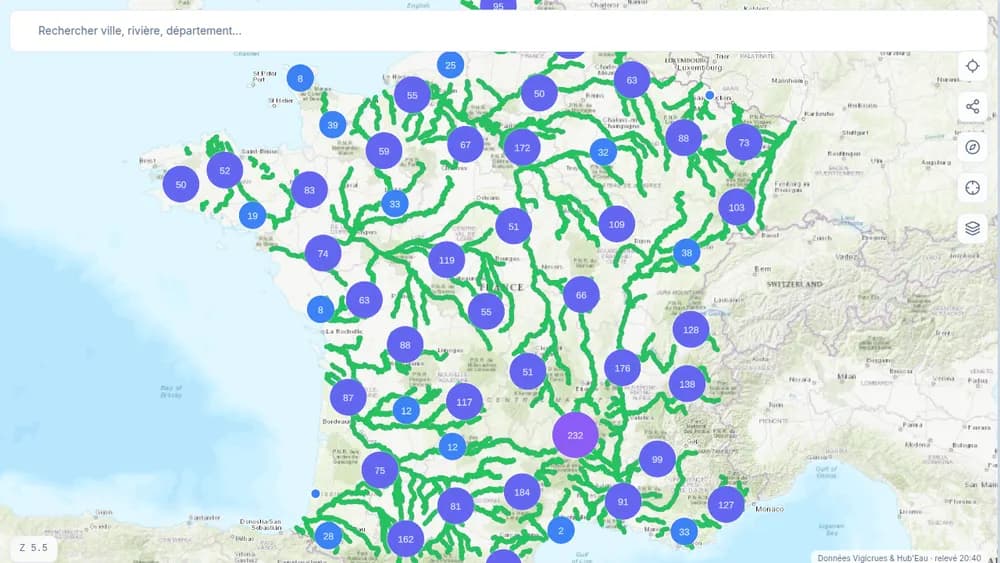
Task: Click the locate-me GPS icon
Action: pos(972,66)
